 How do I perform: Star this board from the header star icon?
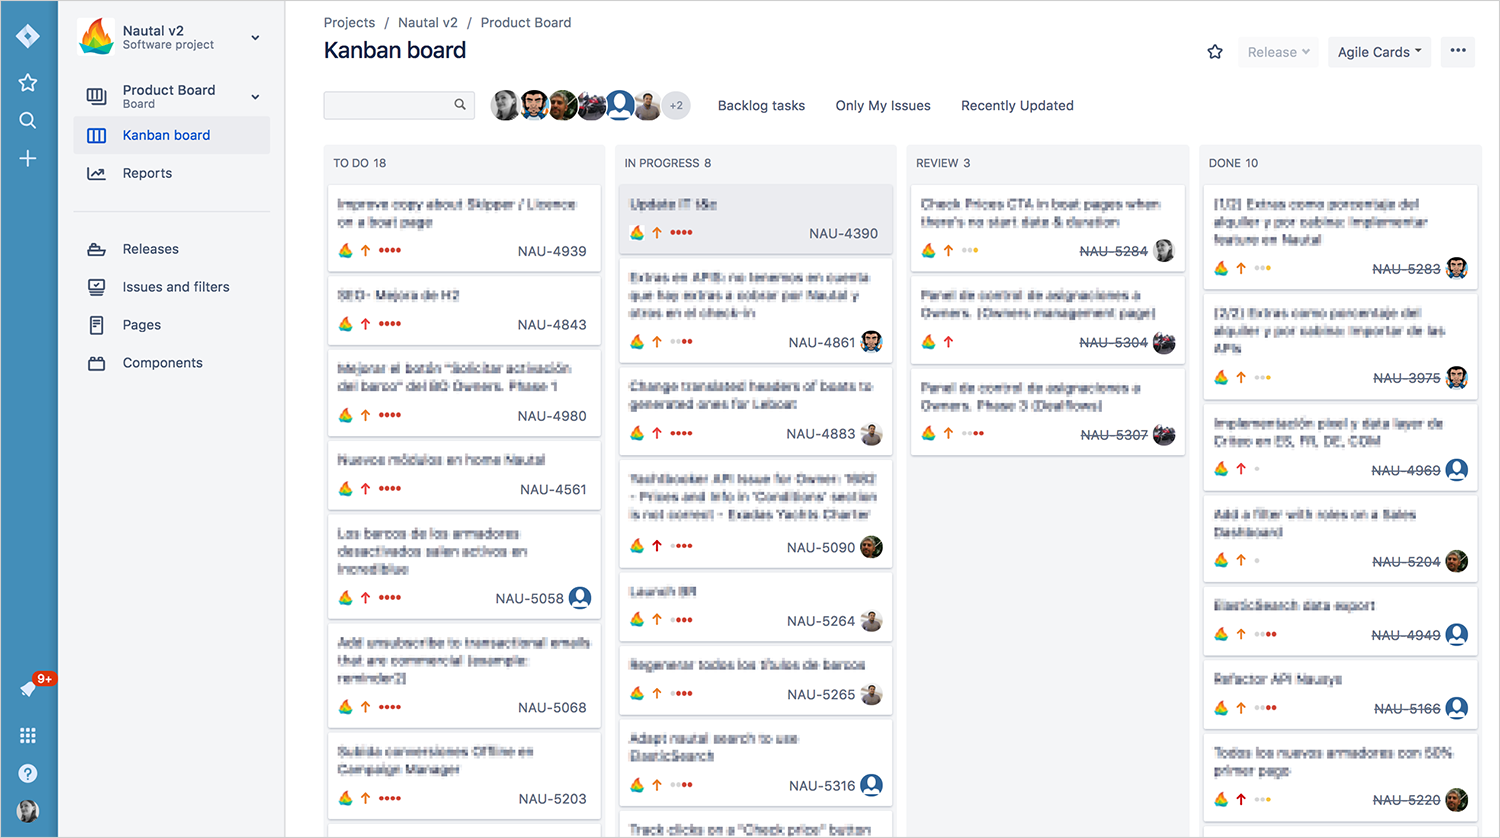pos(1215,52)
